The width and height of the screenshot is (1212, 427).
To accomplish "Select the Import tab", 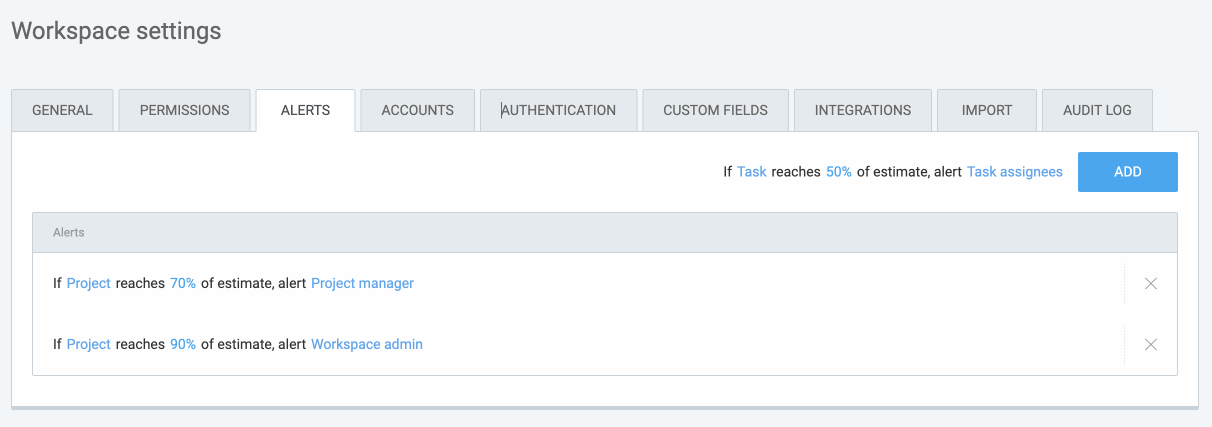I will (x=986, y=110).
